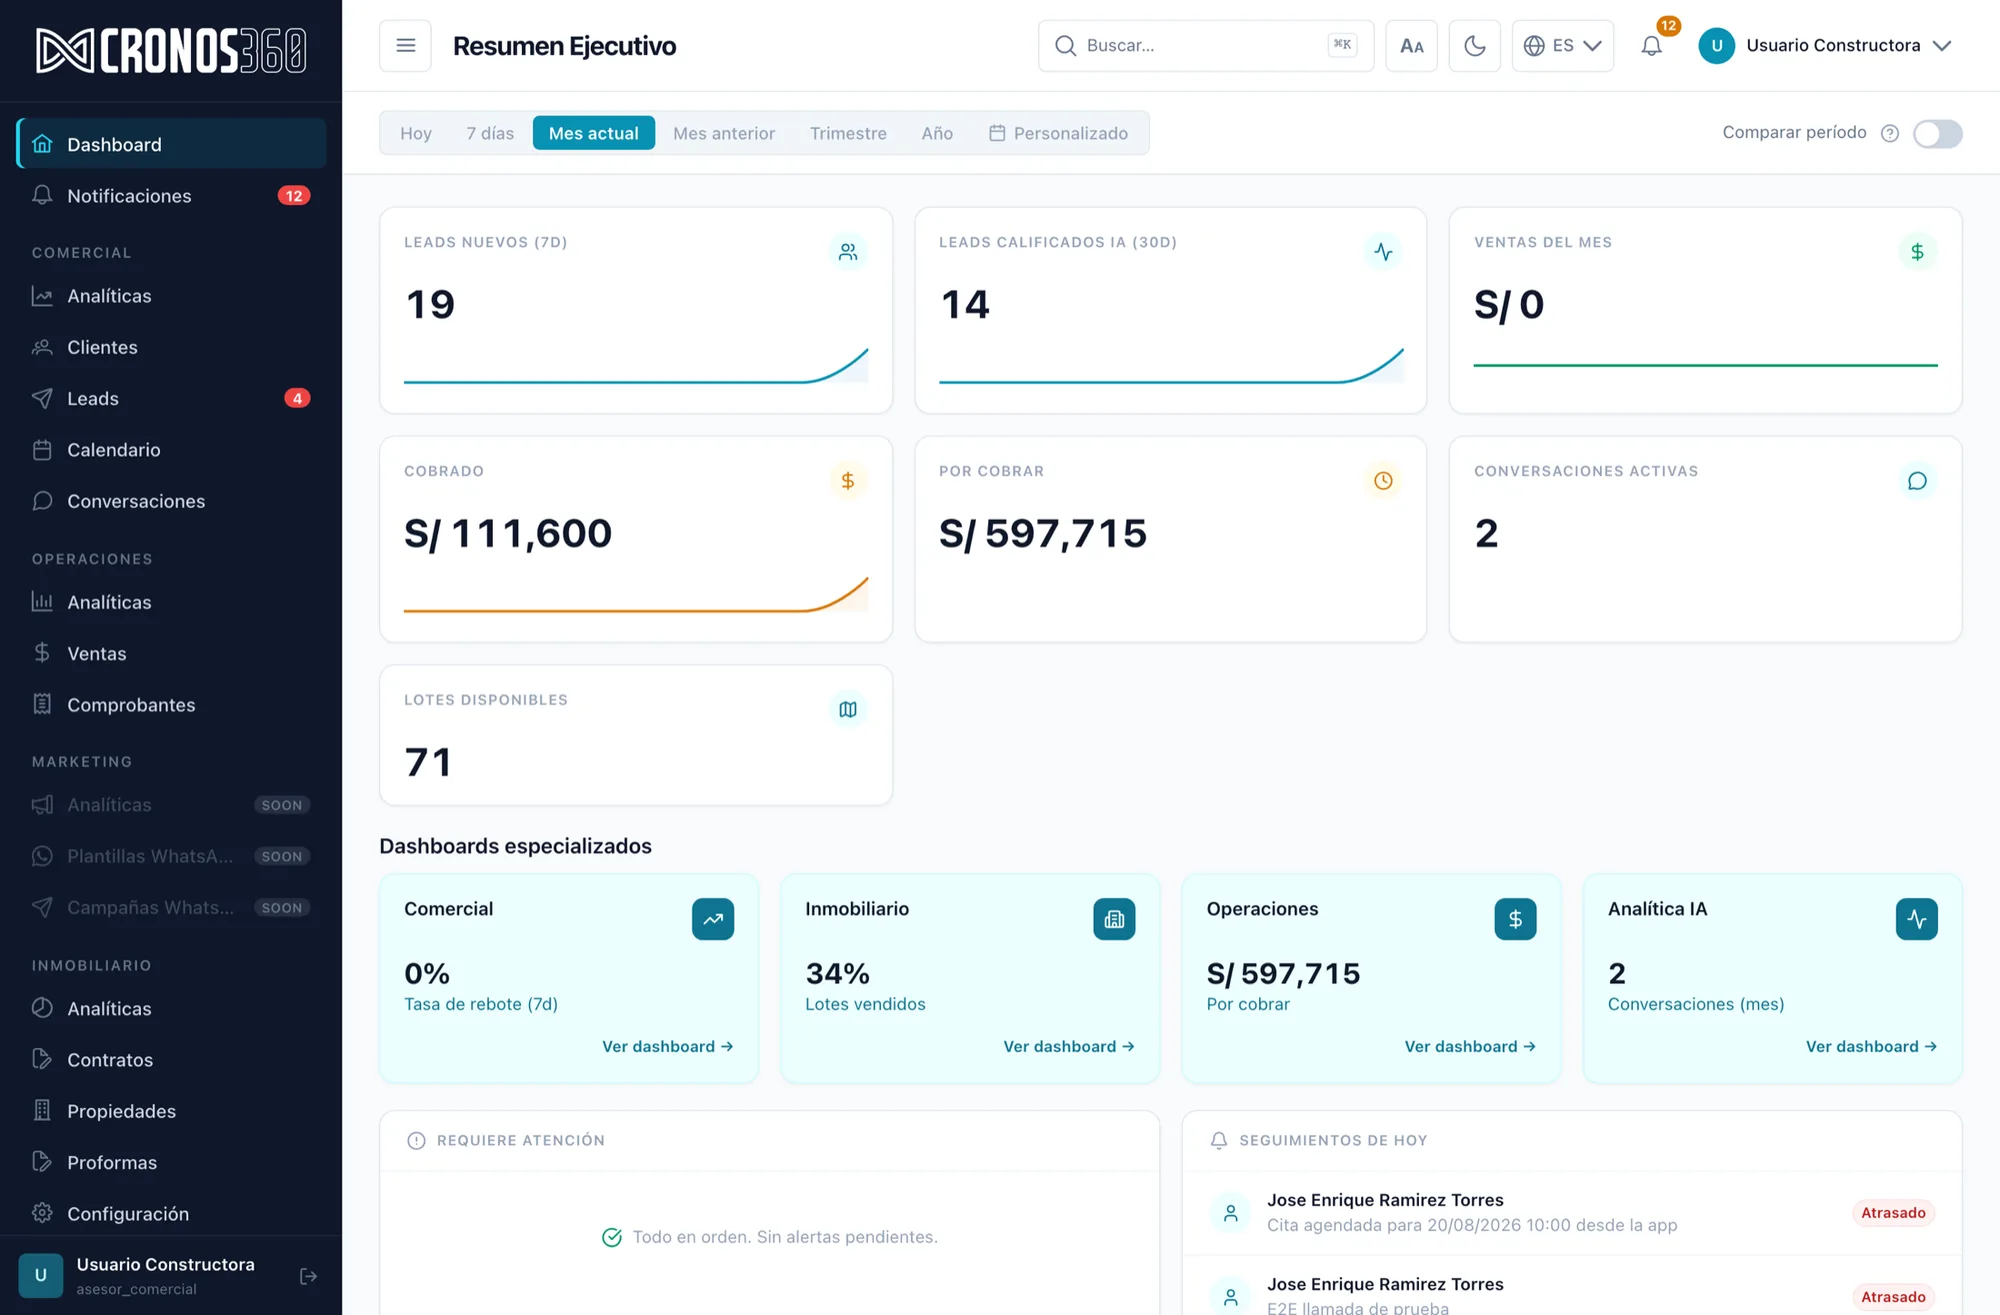Click Comparar período help question icon
The height and width of the screenshot is (1315, 2000).
coord(1889,133)
